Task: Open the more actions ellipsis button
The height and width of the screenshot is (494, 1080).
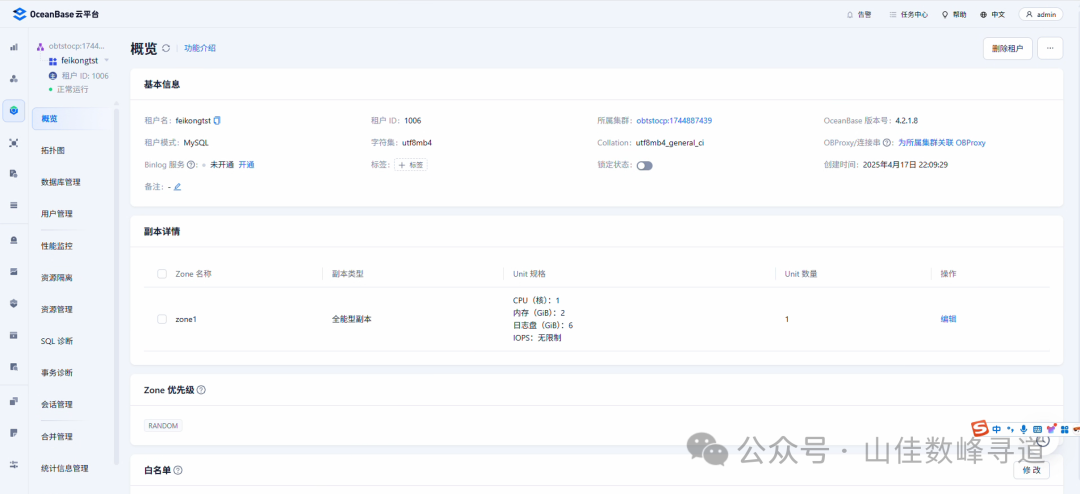Action: click(x=1050, y=48)
